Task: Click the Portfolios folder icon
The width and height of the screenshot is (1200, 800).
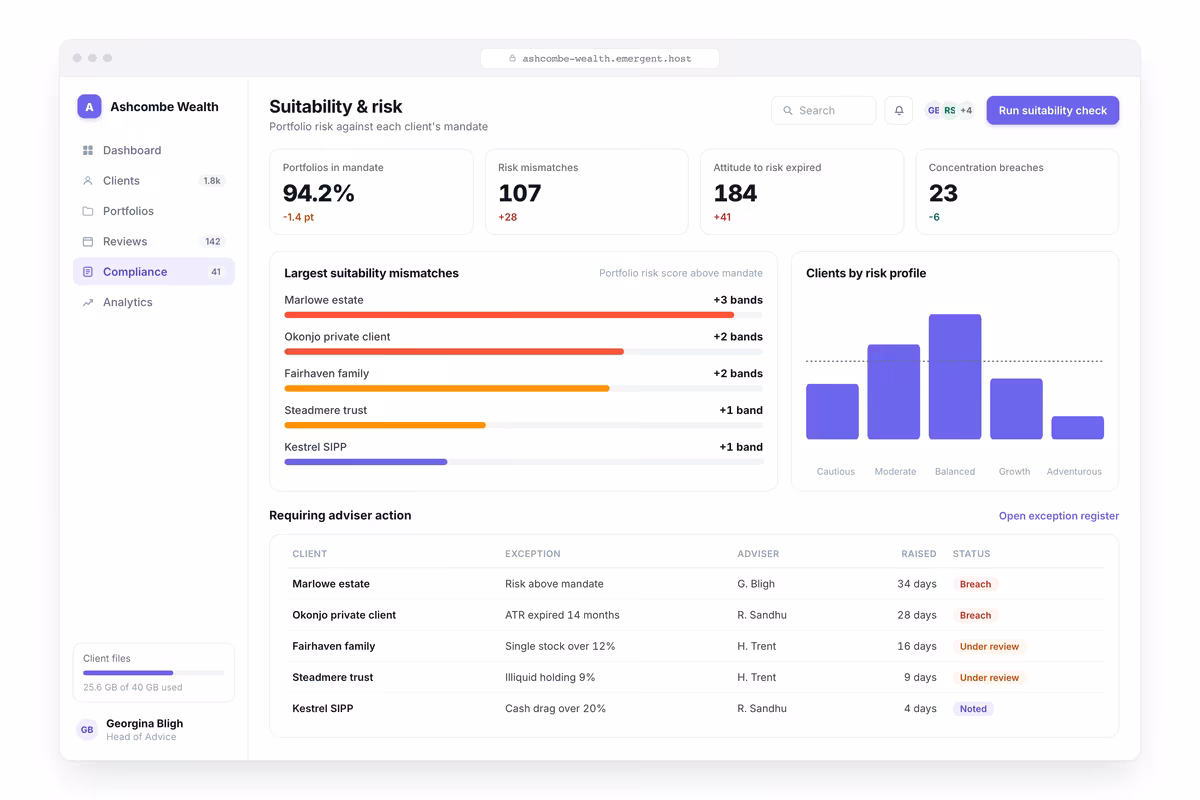Action: (88, 211)
